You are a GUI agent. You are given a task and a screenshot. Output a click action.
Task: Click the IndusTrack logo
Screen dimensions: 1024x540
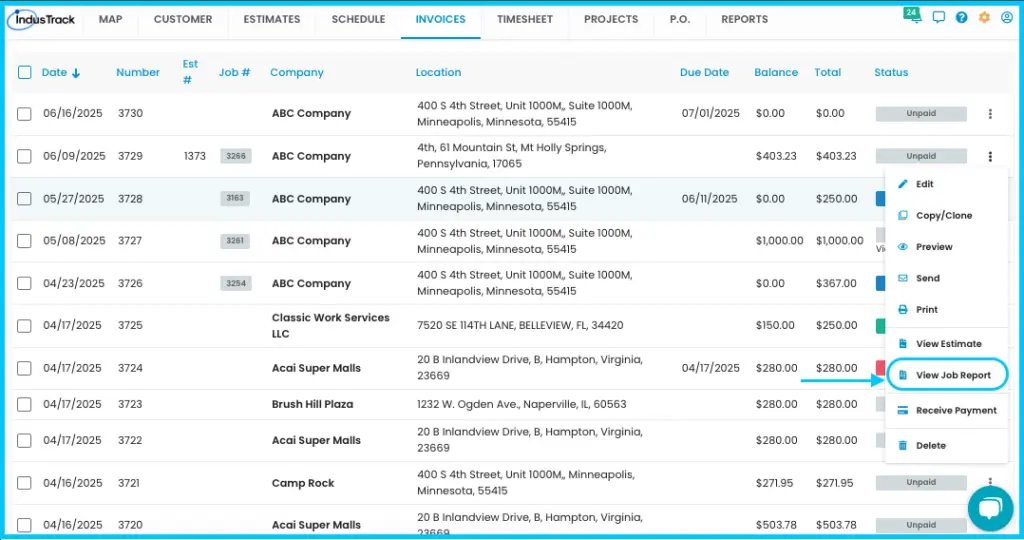43,19
